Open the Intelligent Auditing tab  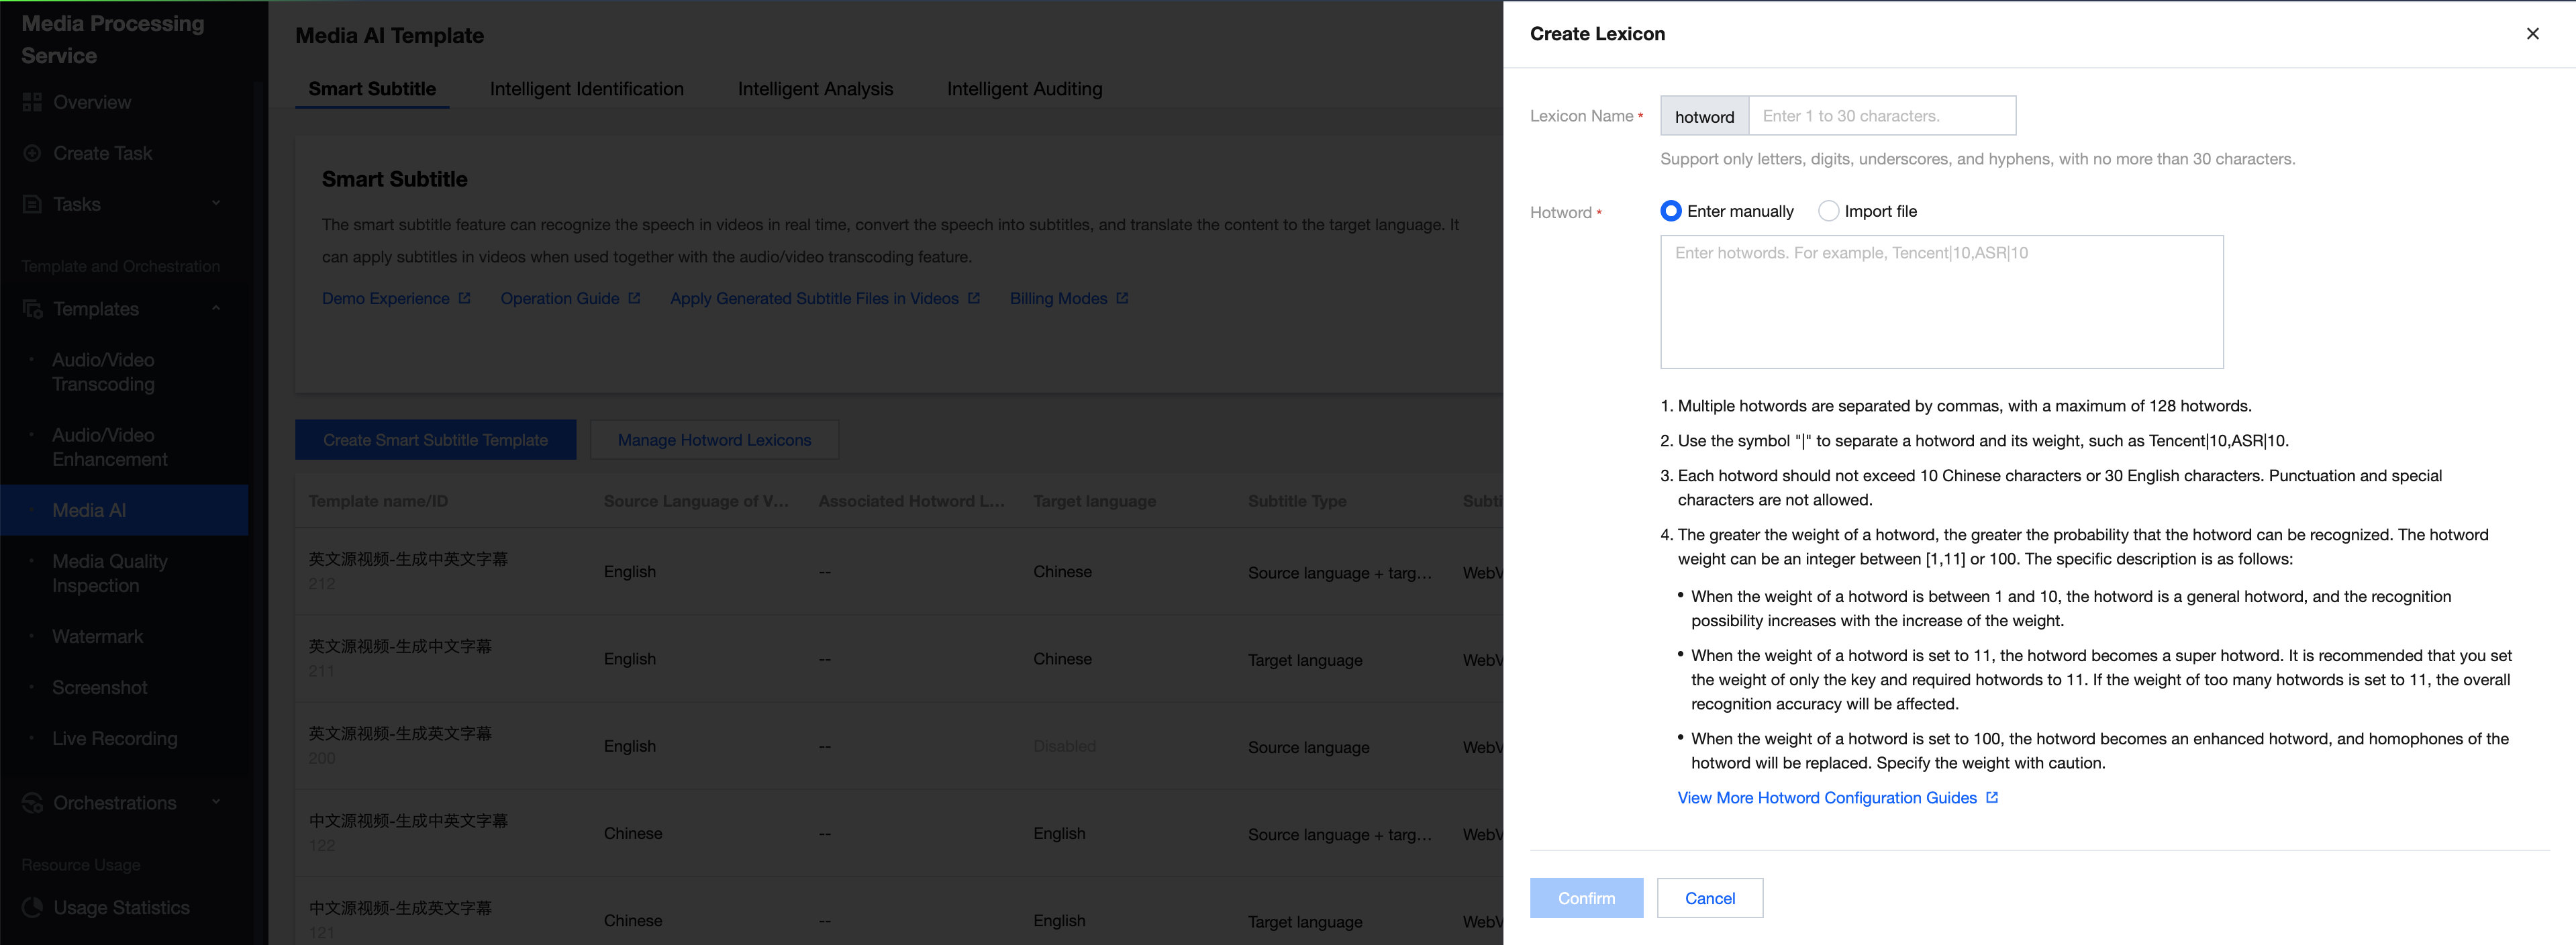click(x=1024, y=89)
